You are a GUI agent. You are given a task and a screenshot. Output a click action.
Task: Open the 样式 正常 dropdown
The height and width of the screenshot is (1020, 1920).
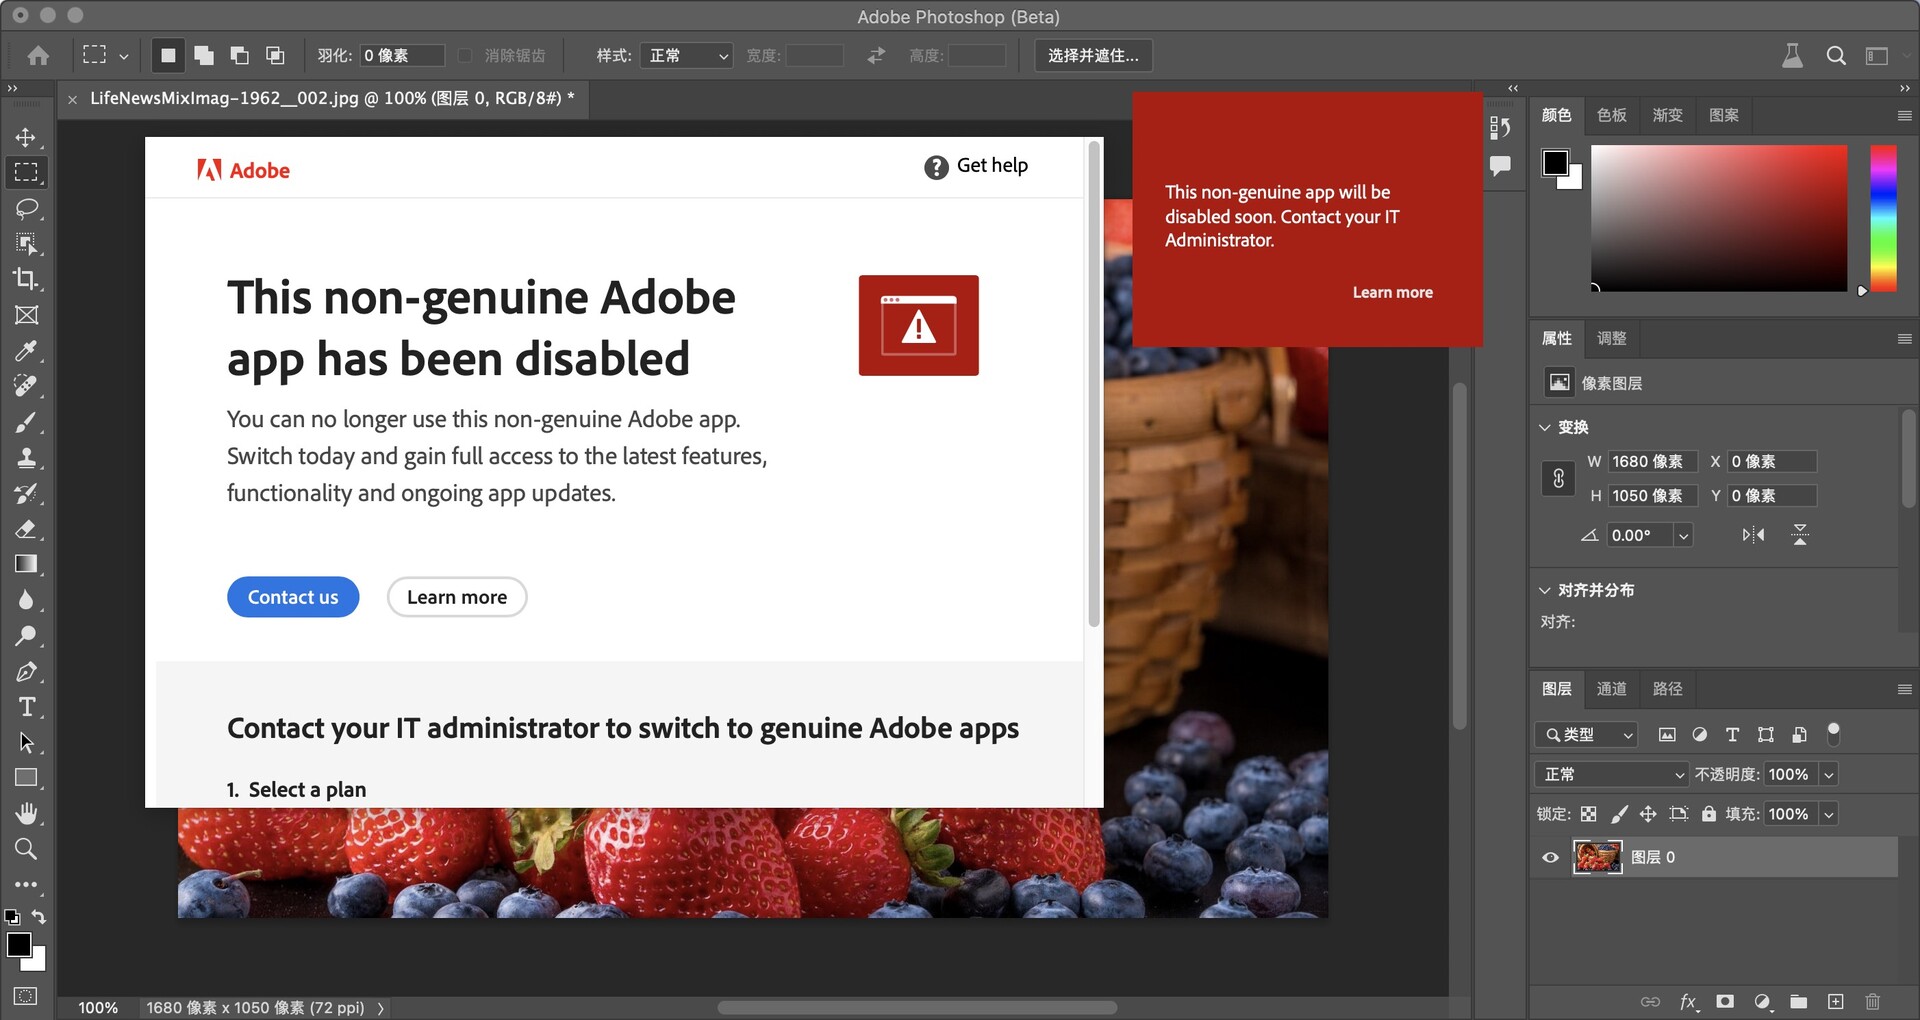tap(687, 56)
